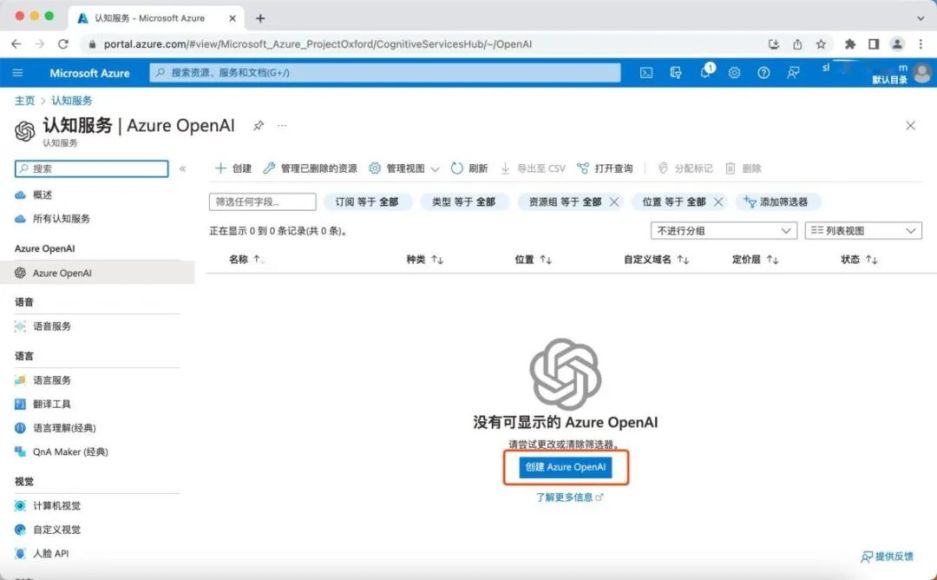Open more options ellipsis next to title
This screenshot has width=937, height=580.
coord(282,125)
